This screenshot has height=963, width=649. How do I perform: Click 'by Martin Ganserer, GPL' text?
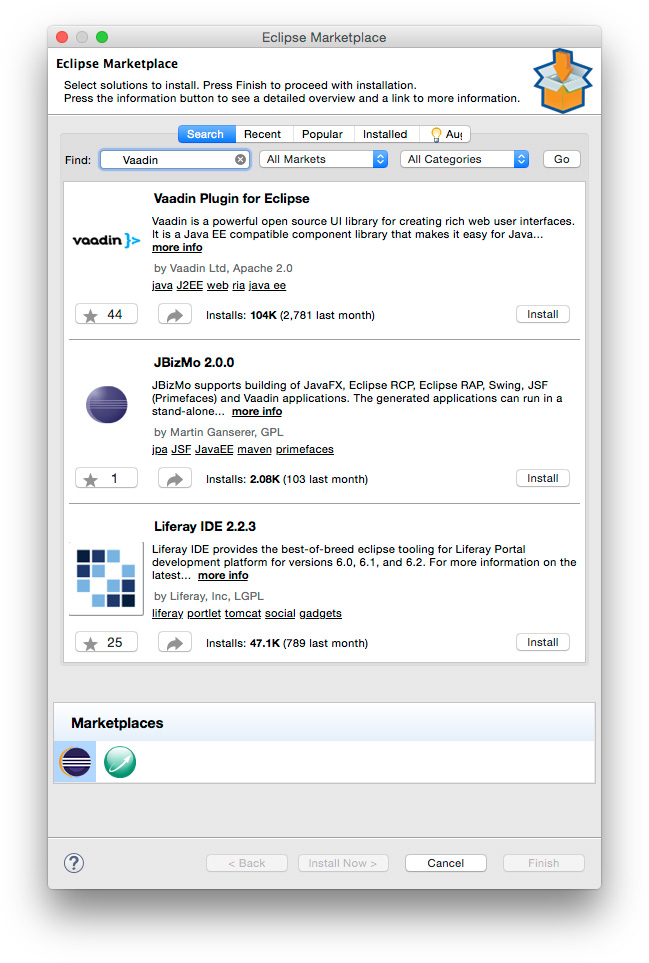(219, 432)
